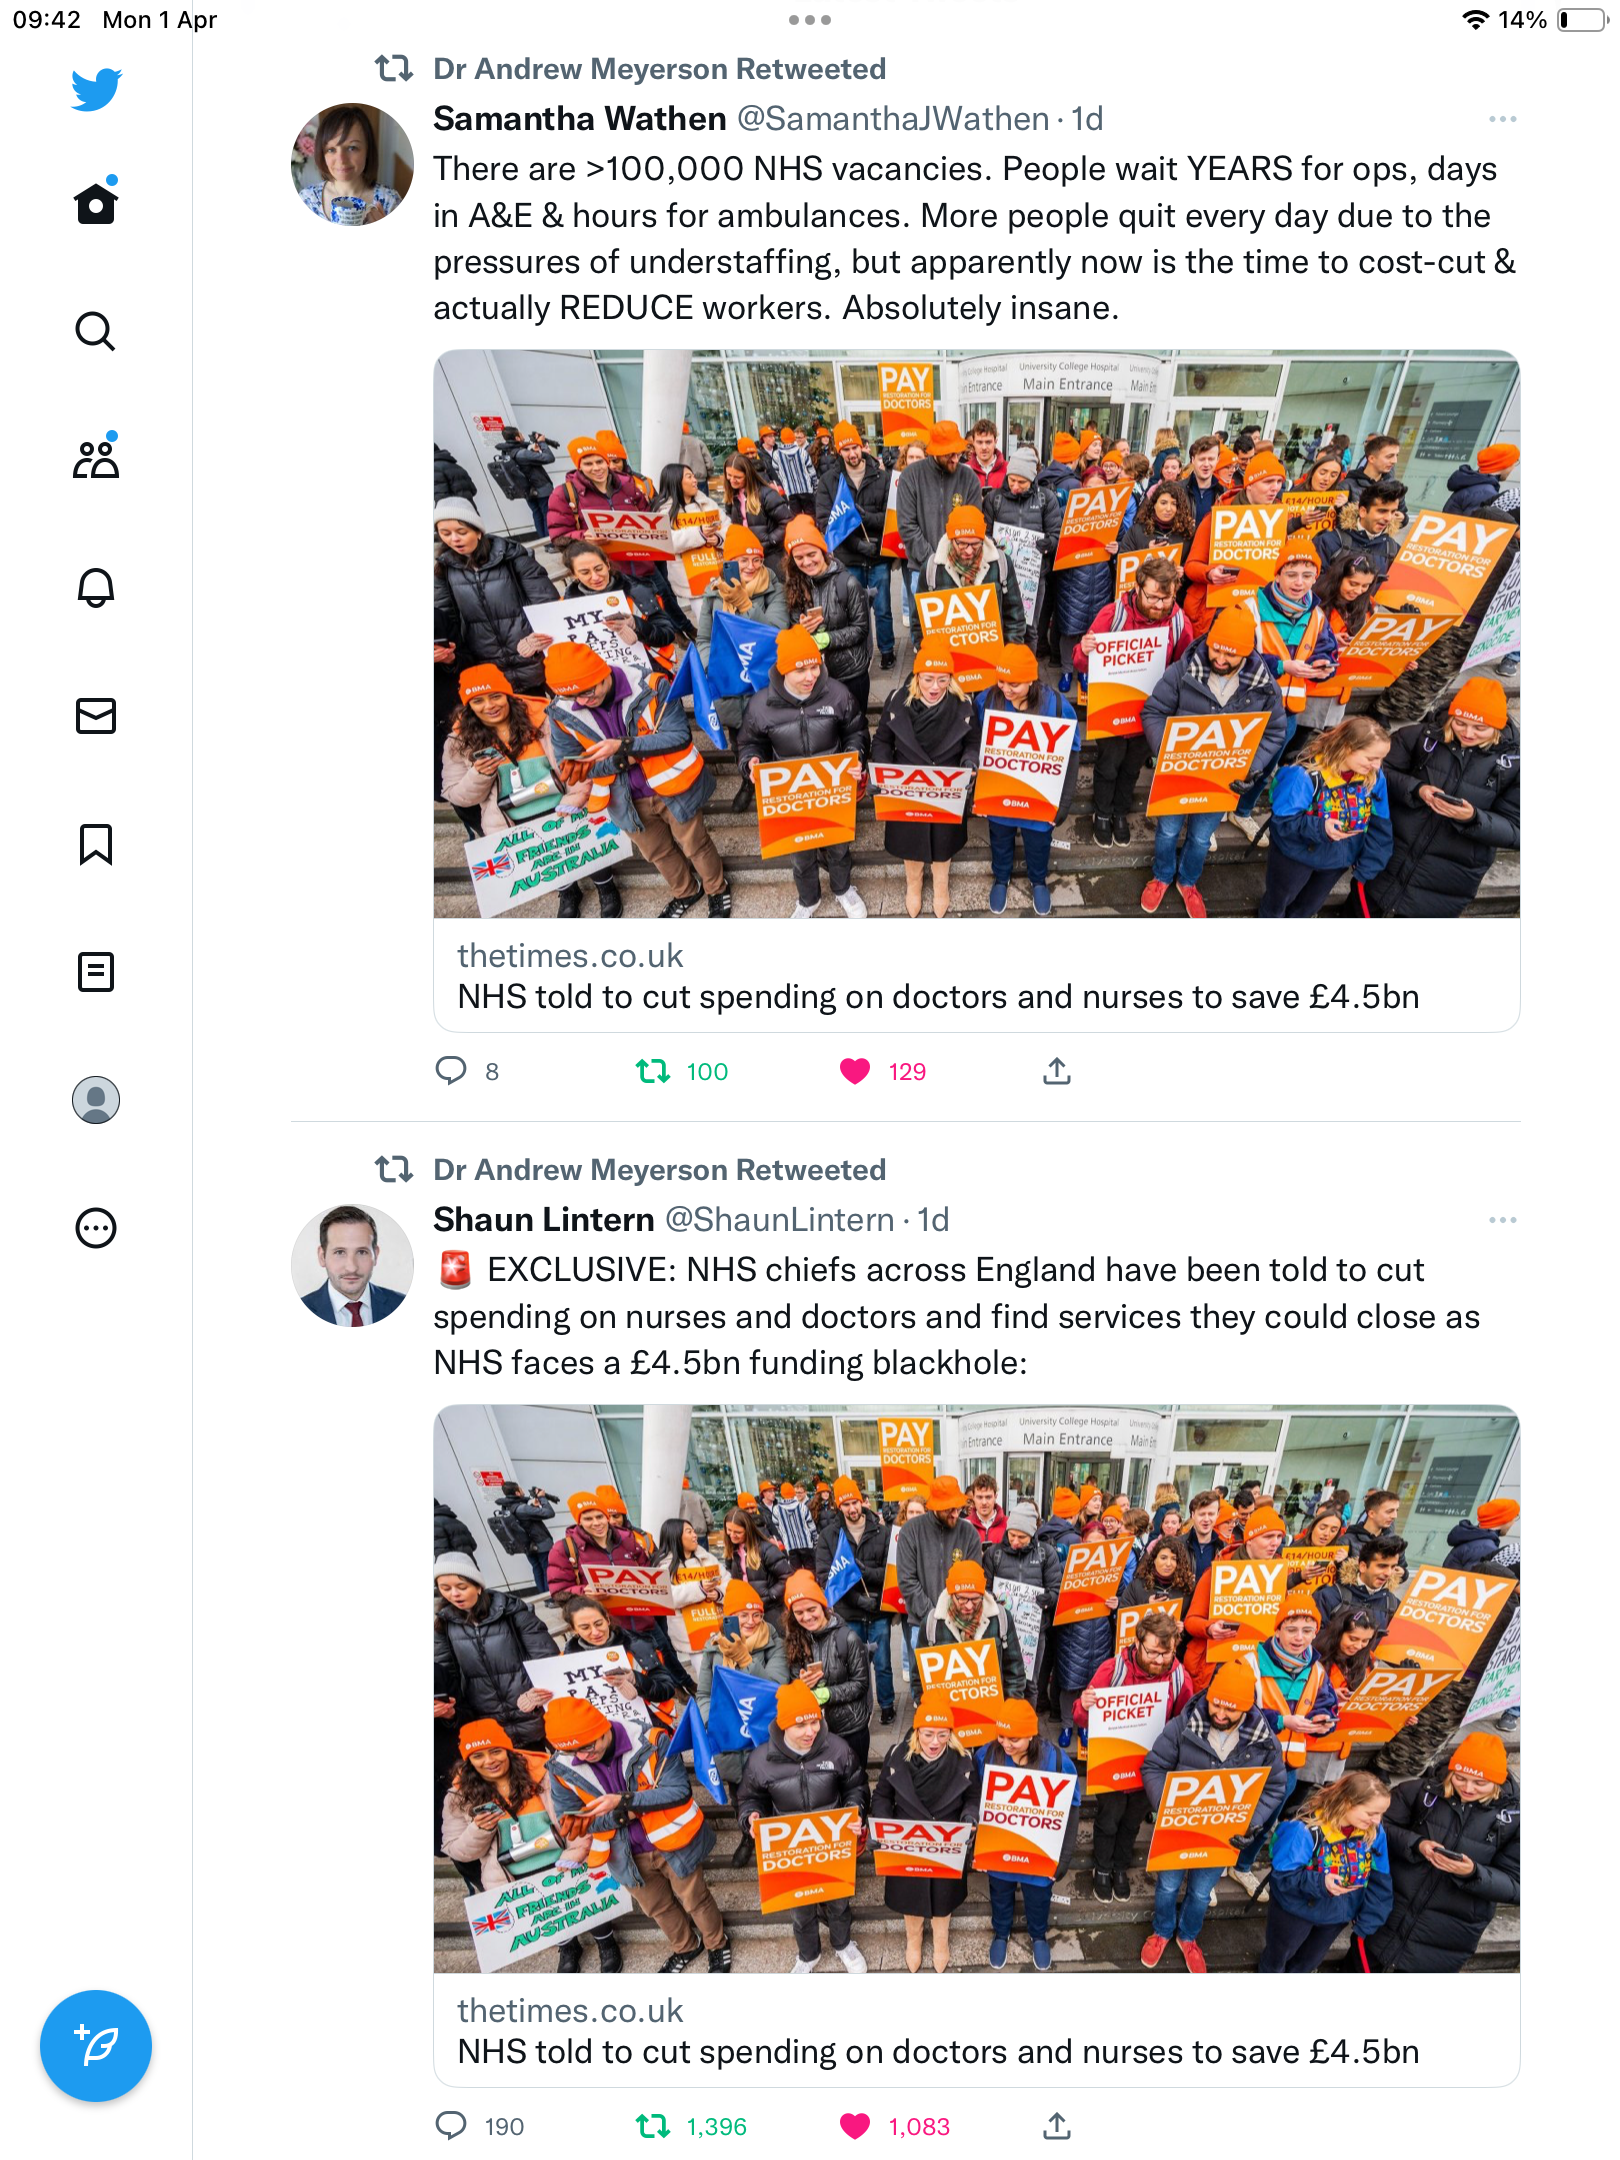Open Bookmarks icon in sidebar
Screen dimensions: 1620x2160
pos(96,844)
